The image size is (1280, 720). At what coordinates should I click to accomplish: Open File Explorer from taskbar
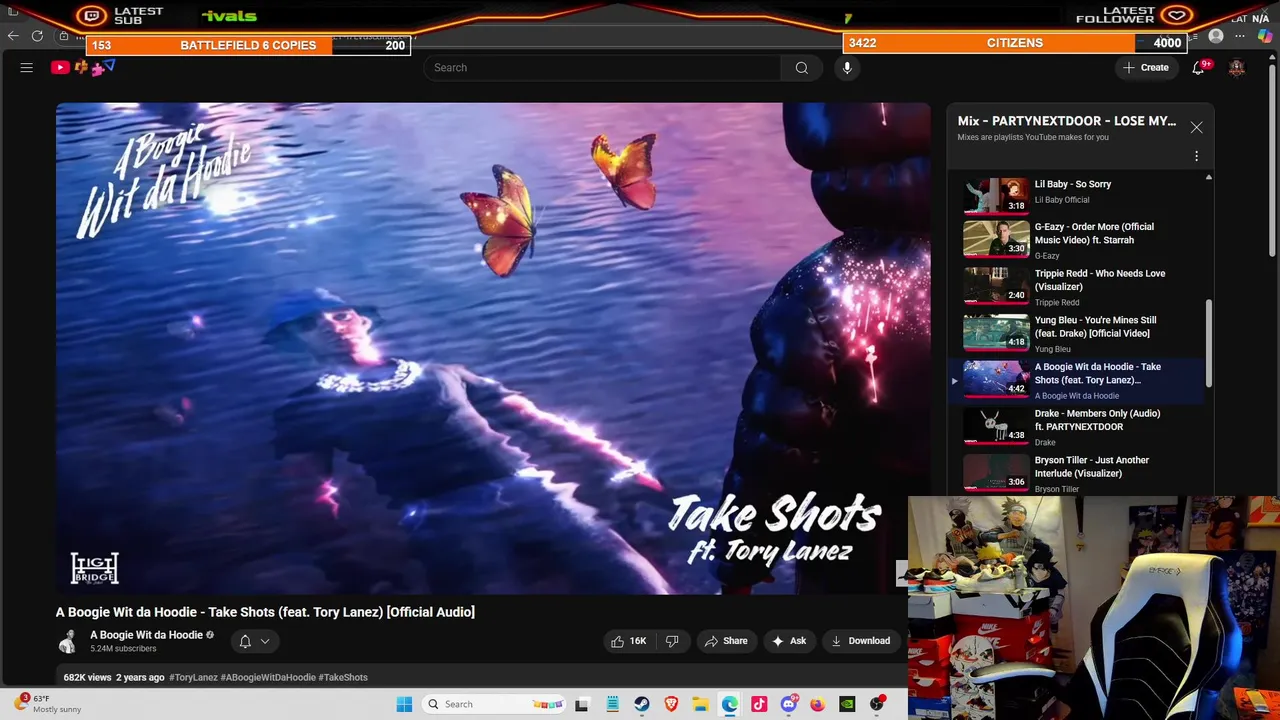700,704
